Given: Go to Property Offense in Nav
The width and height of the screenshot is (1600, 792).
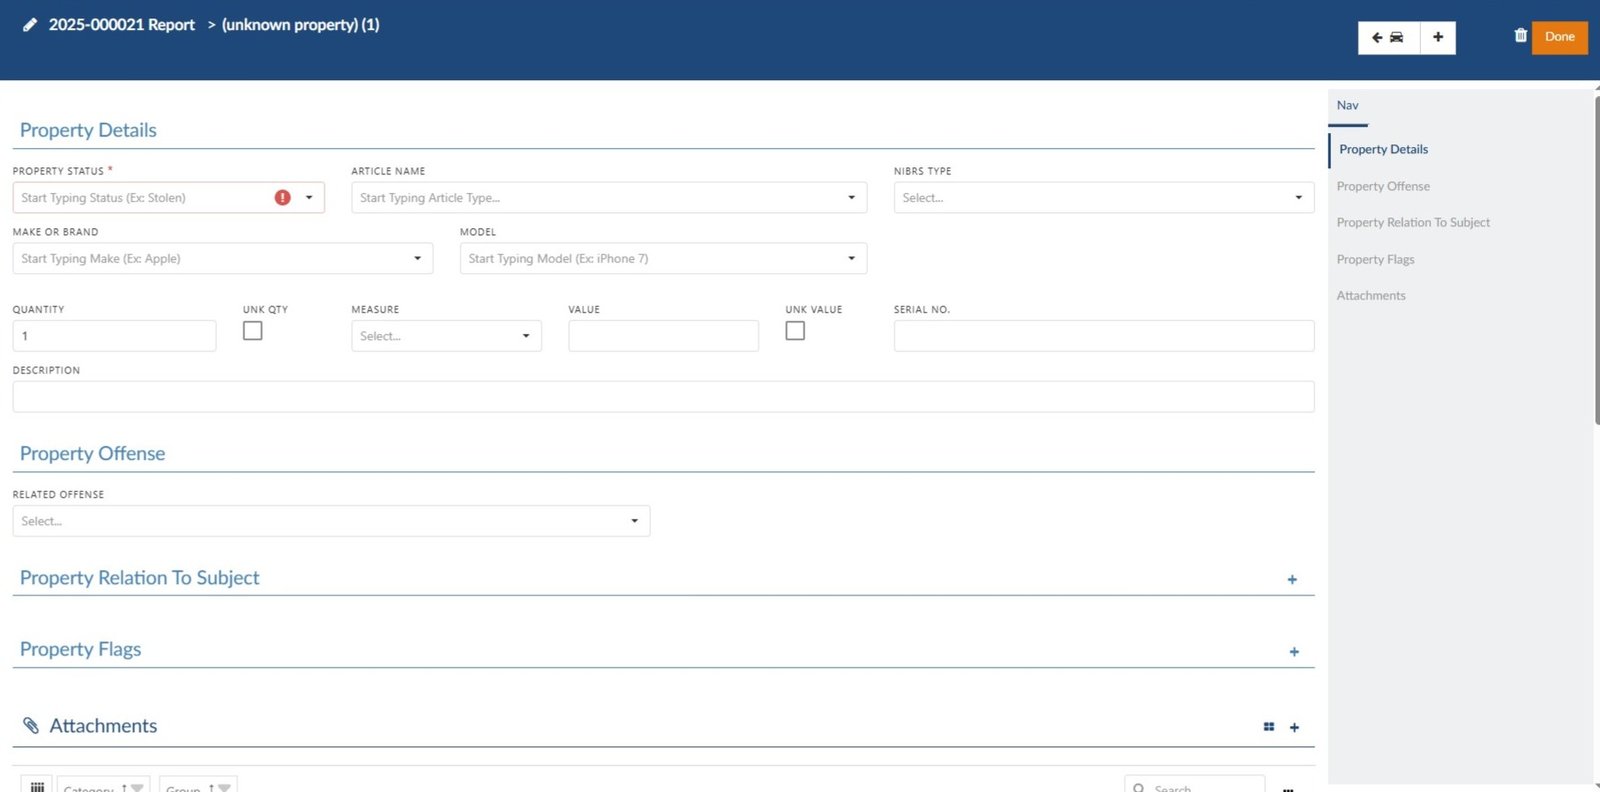Looking at the screenshot, I should [1383, 187].
